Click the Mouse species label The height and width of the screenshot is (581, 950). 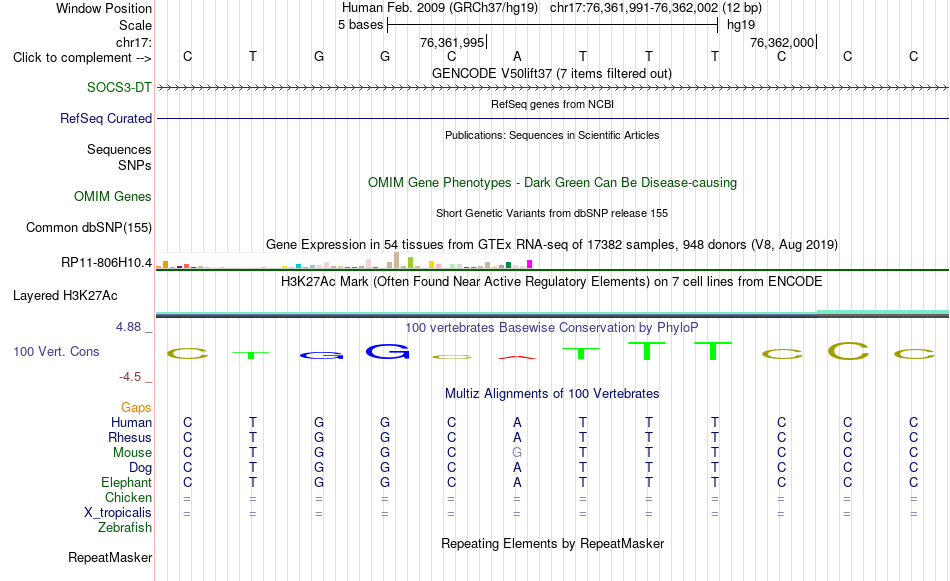(133, 453)
